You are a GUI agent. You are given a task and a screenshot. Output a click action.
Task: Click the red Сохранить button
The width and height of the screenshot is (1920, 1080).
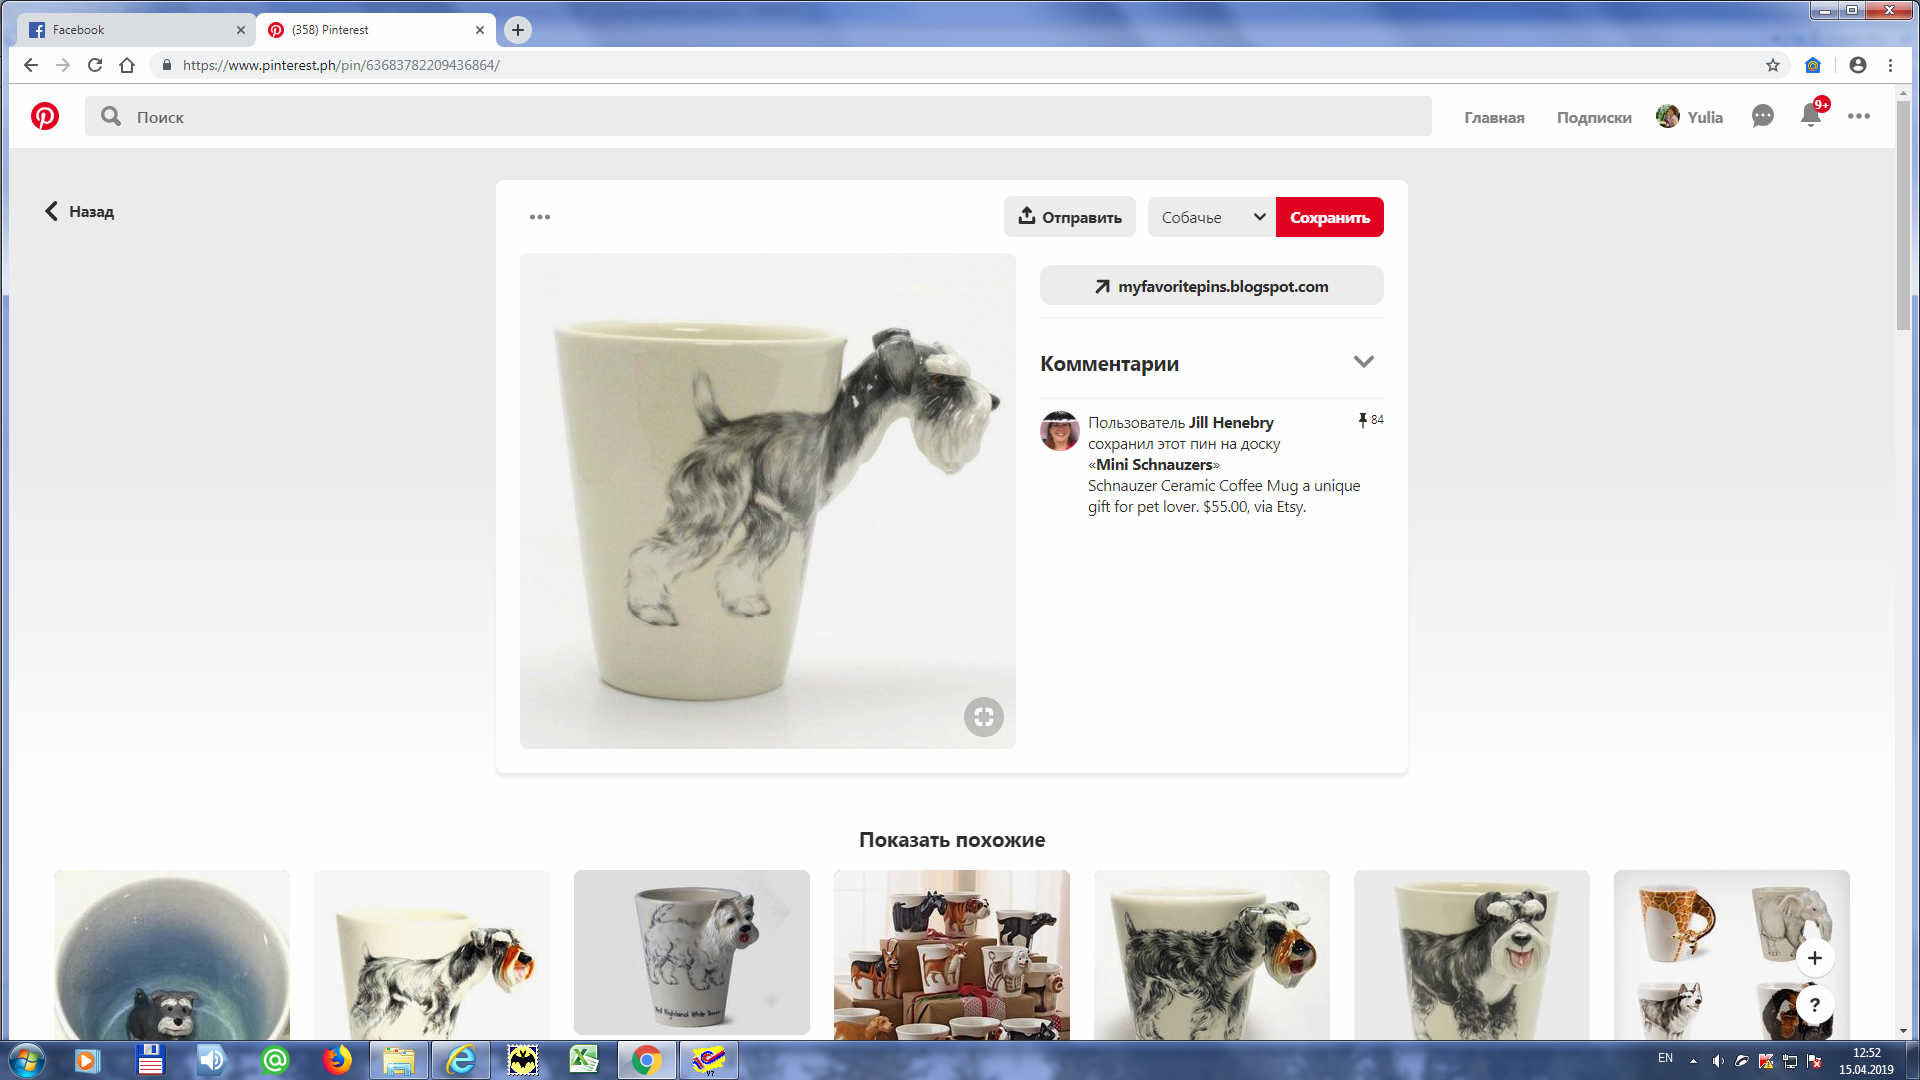pos(1329,217)
